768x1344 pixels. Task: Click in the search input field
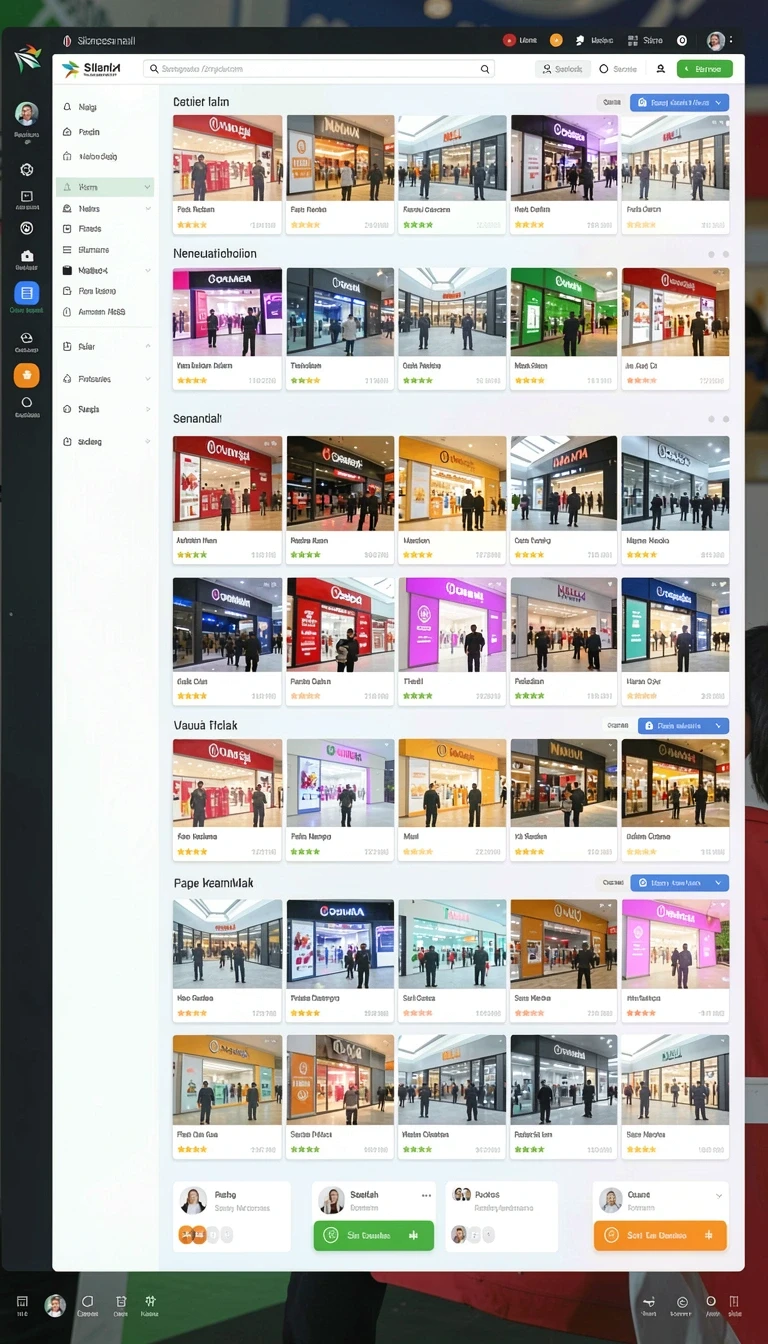point(319,69)
